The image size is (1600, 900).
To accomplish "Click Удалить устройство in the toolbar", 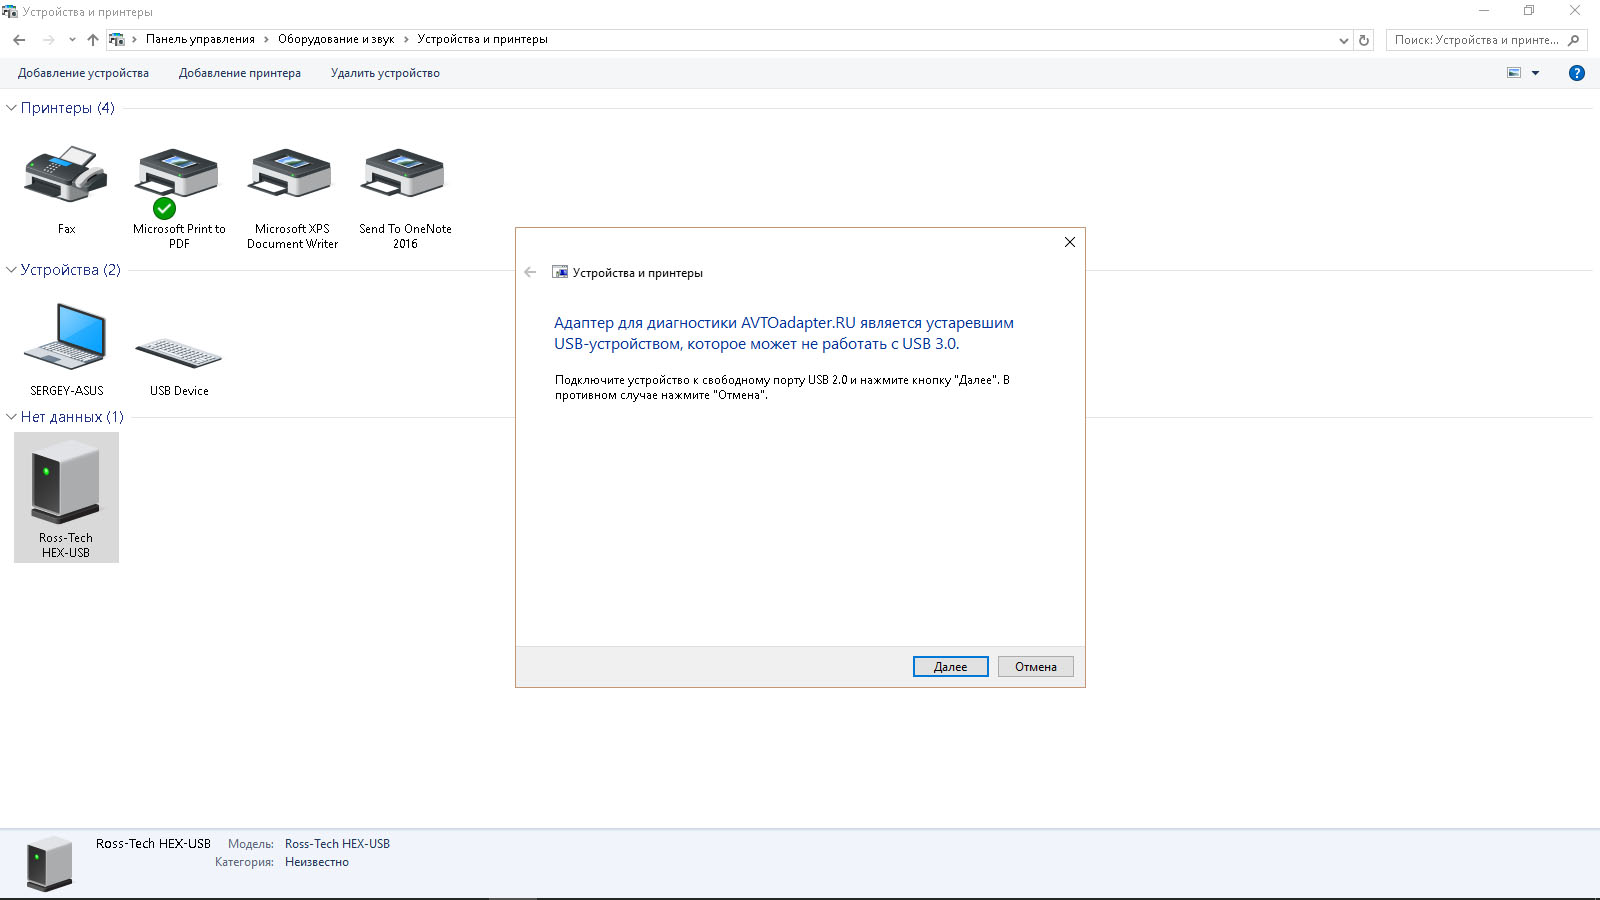I will click(x=385, y=73).
